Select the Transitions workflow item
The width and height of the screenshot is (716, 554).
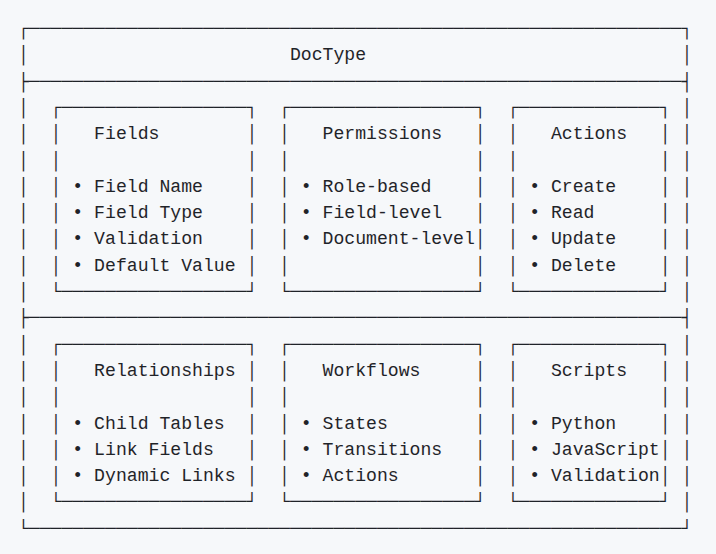382,449
